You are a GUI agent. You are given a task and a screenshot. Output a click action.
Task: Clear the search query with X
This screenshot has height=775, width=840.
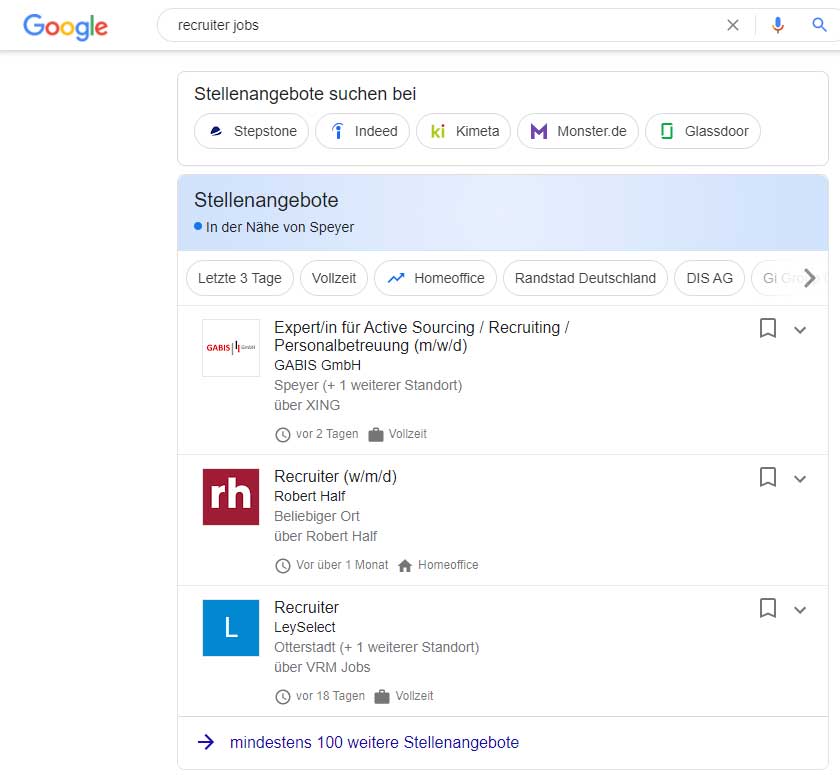point(732,25)
